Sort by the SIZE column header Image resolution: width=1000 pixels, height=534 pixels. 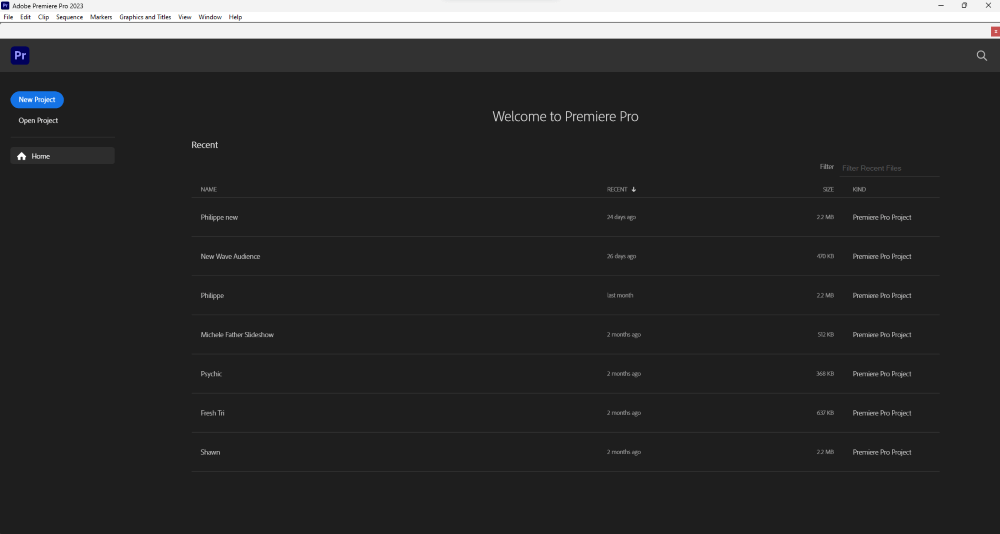click(x=828, y=189)
